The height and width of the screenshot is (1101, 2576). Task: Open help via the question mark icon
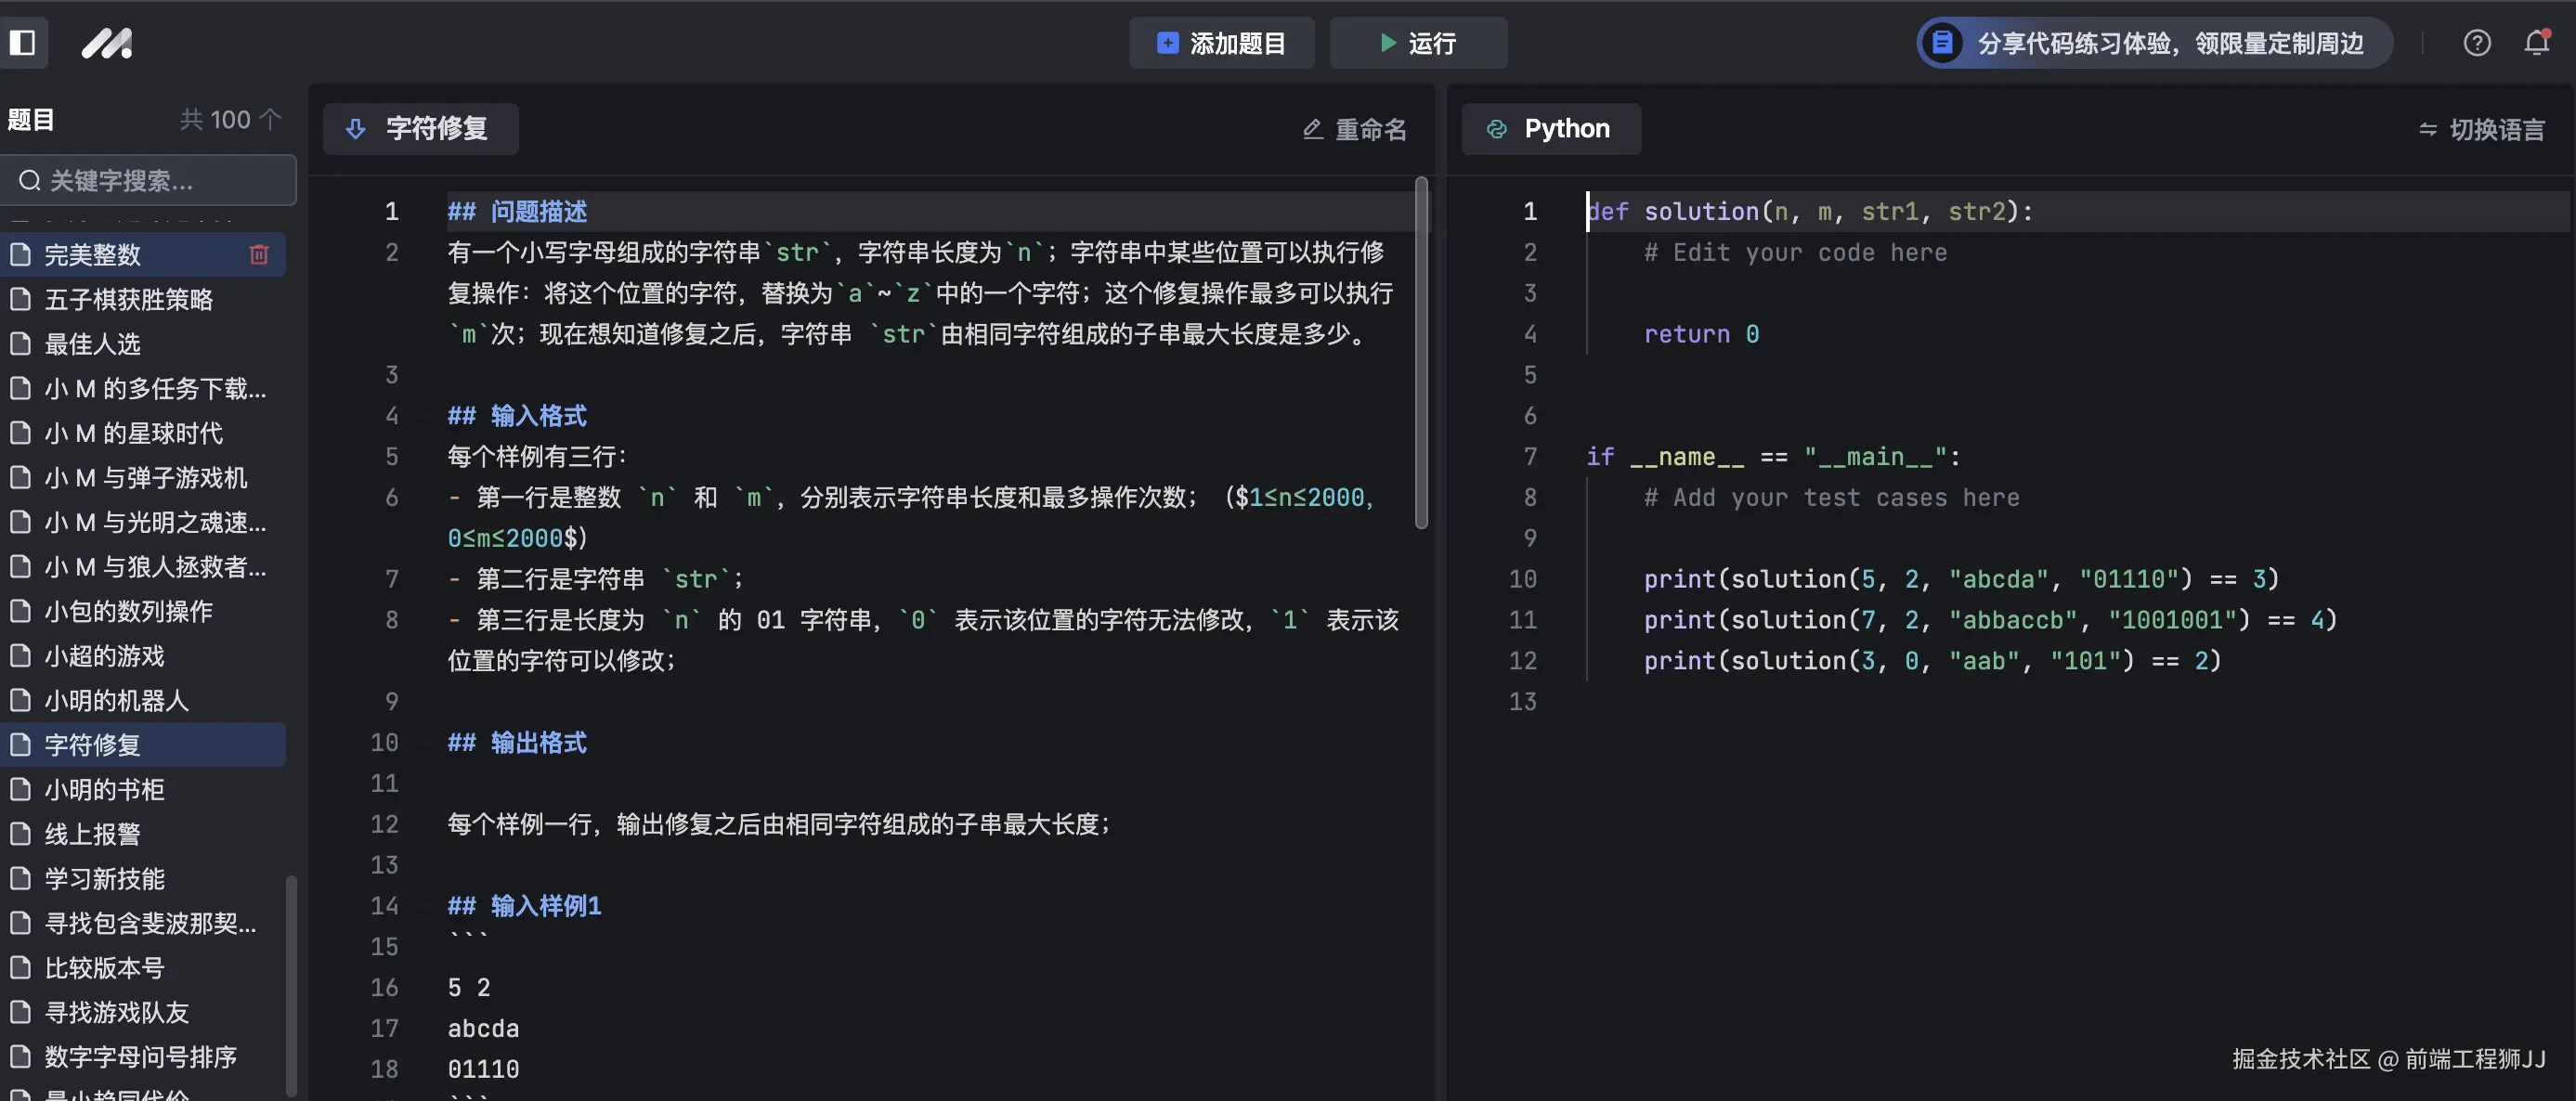pos(2477,42)
